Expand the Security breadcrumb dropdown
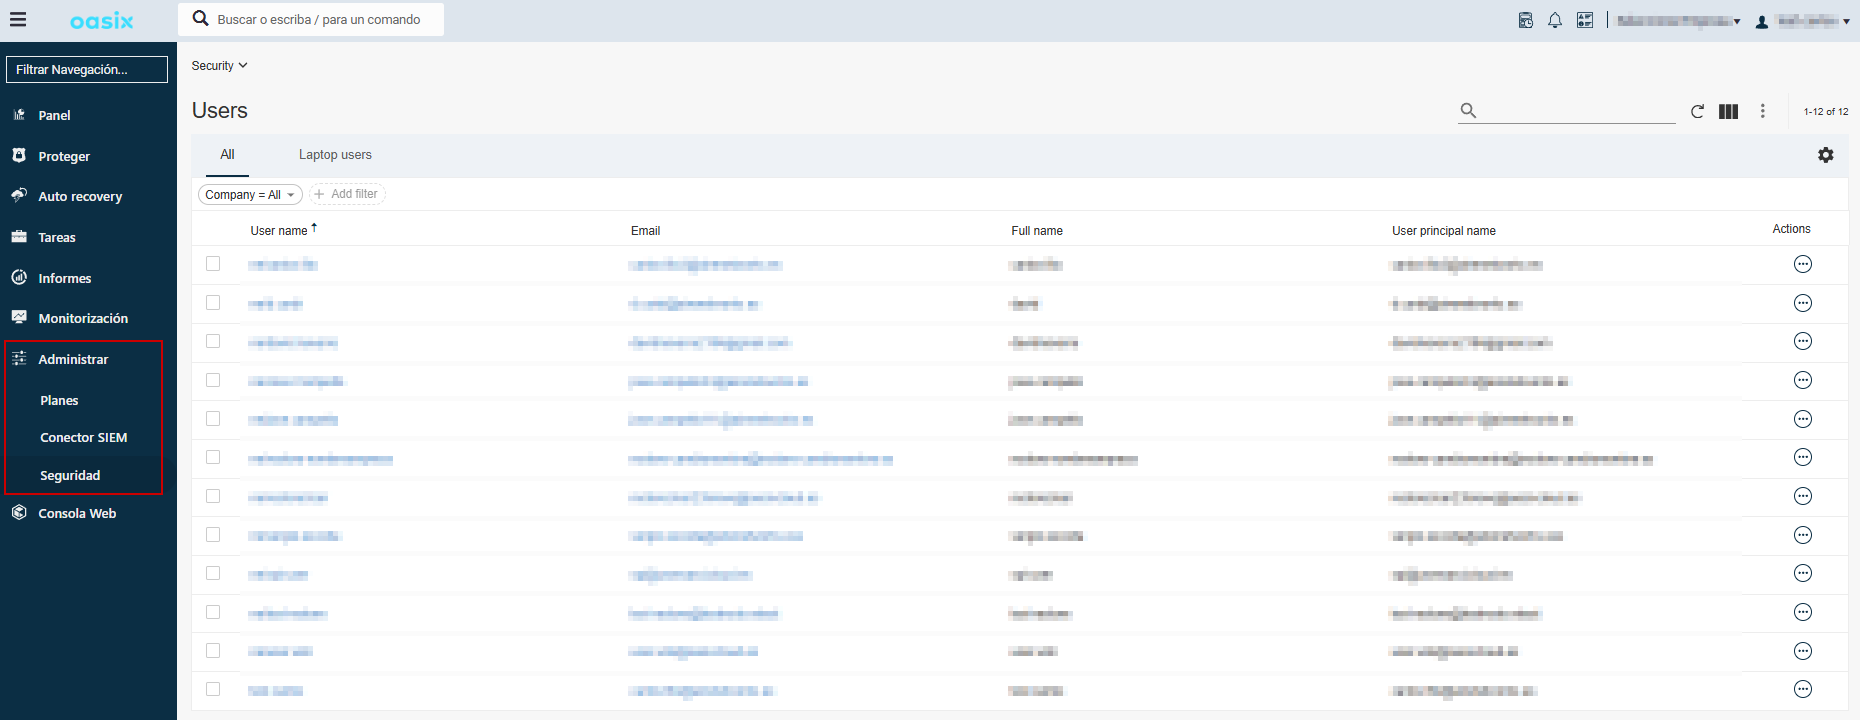1860x720 pixels. (x=219, y=66)
